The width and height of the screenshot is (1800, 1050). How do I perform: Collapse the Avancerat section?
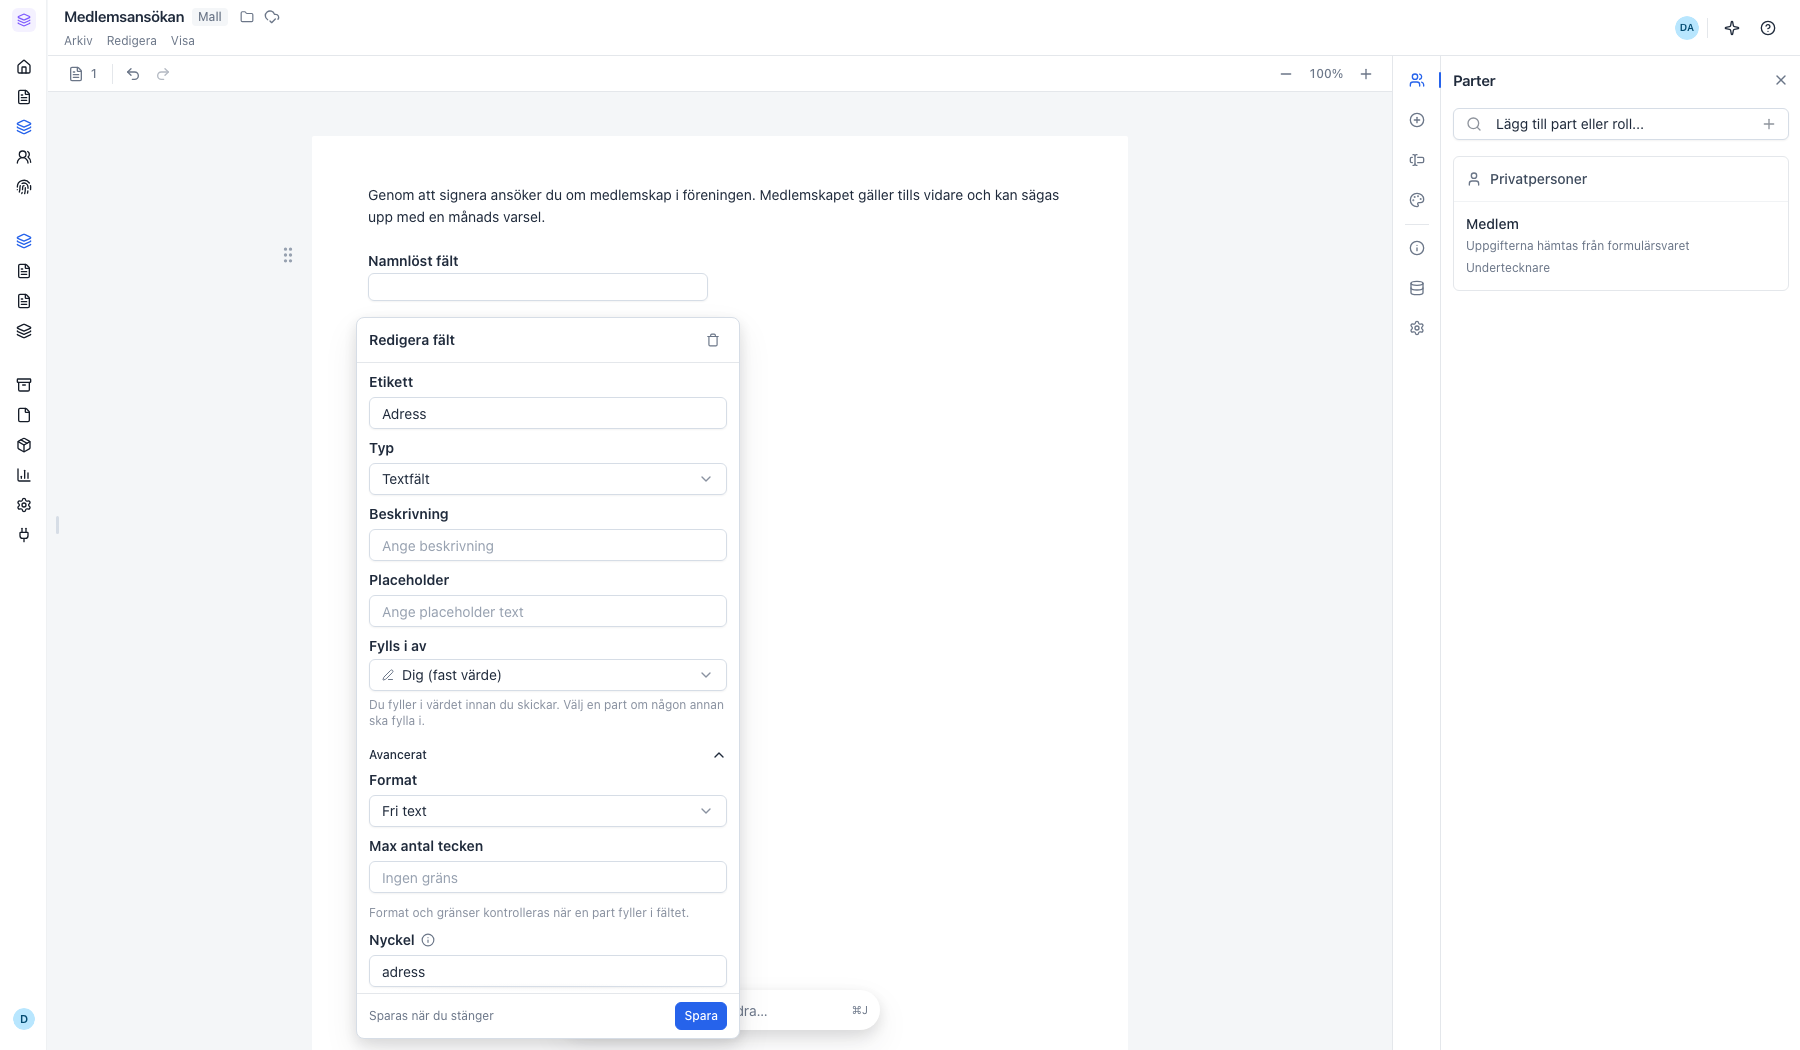[548, 755]
